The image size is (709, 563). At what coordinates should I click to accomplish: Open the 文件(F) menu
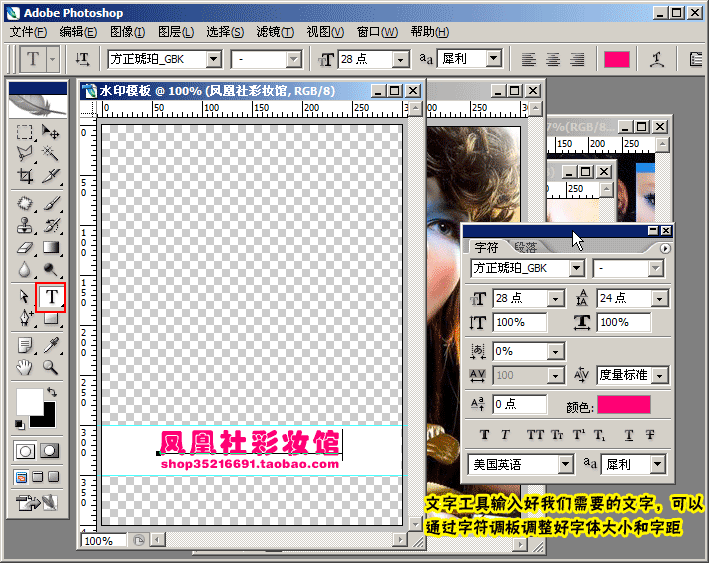tap(28, 32)
